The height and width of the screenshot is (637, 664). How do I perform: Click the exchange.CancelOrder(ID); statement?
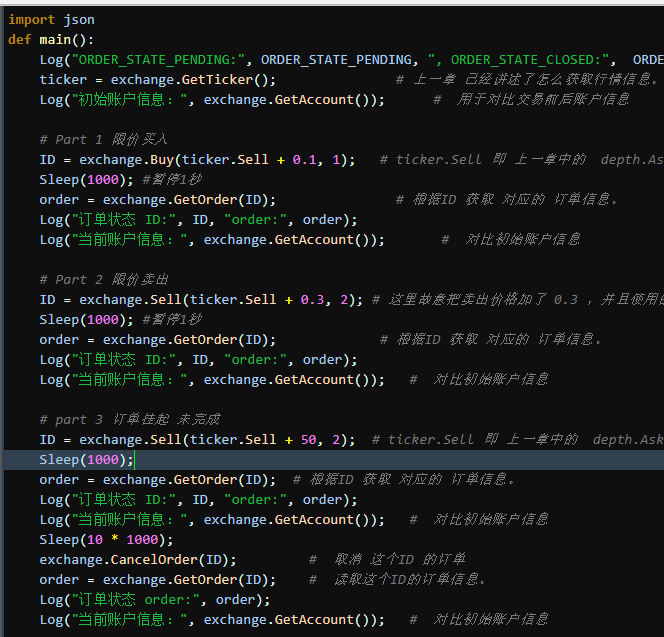[138, 559]
